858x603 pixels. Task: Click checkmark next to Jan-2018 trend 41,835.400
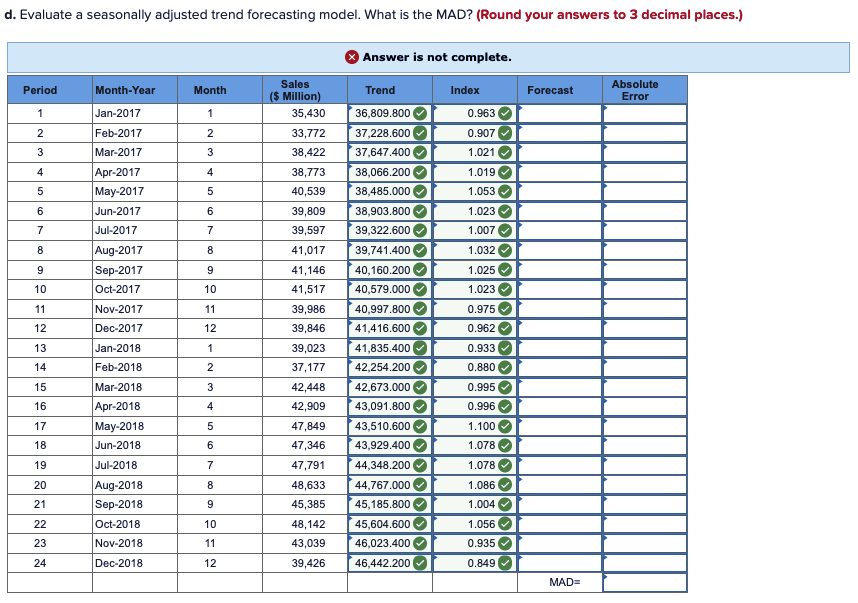point(421,348)
